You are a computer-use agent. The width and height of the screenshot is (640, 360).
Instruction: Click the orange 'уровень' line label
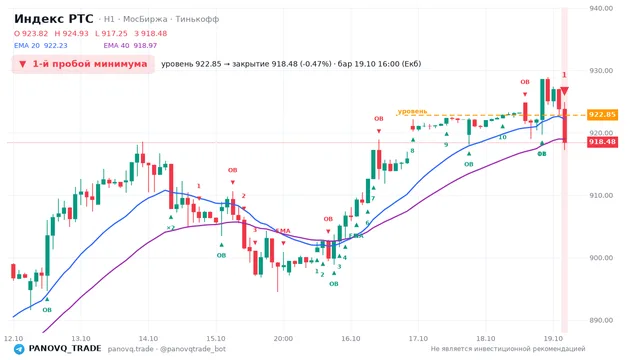click(412, 111)
